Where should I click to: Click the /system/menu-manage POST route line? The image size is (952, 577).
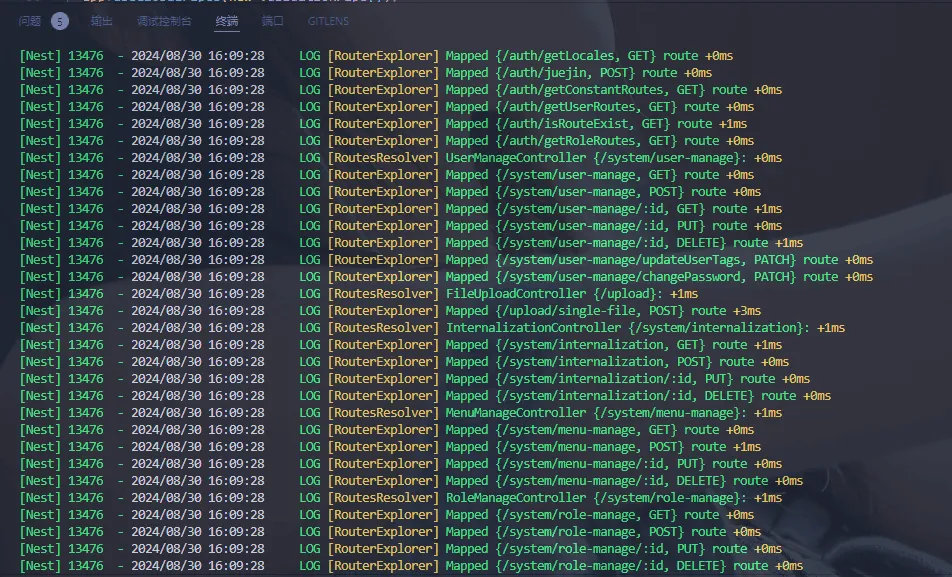(x=390, y=447)
